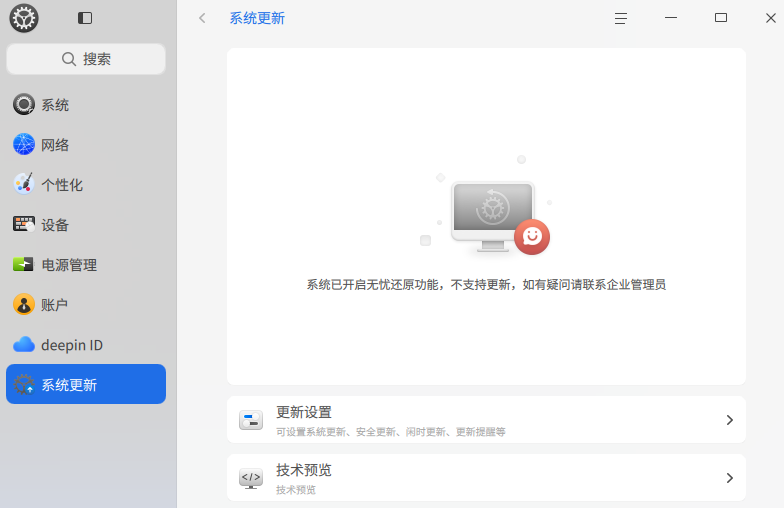Click the 更新设置 toggle switches icon
The height and width of the screenshot is (508, 784).
pyautogui.click(x=250, y=420)
